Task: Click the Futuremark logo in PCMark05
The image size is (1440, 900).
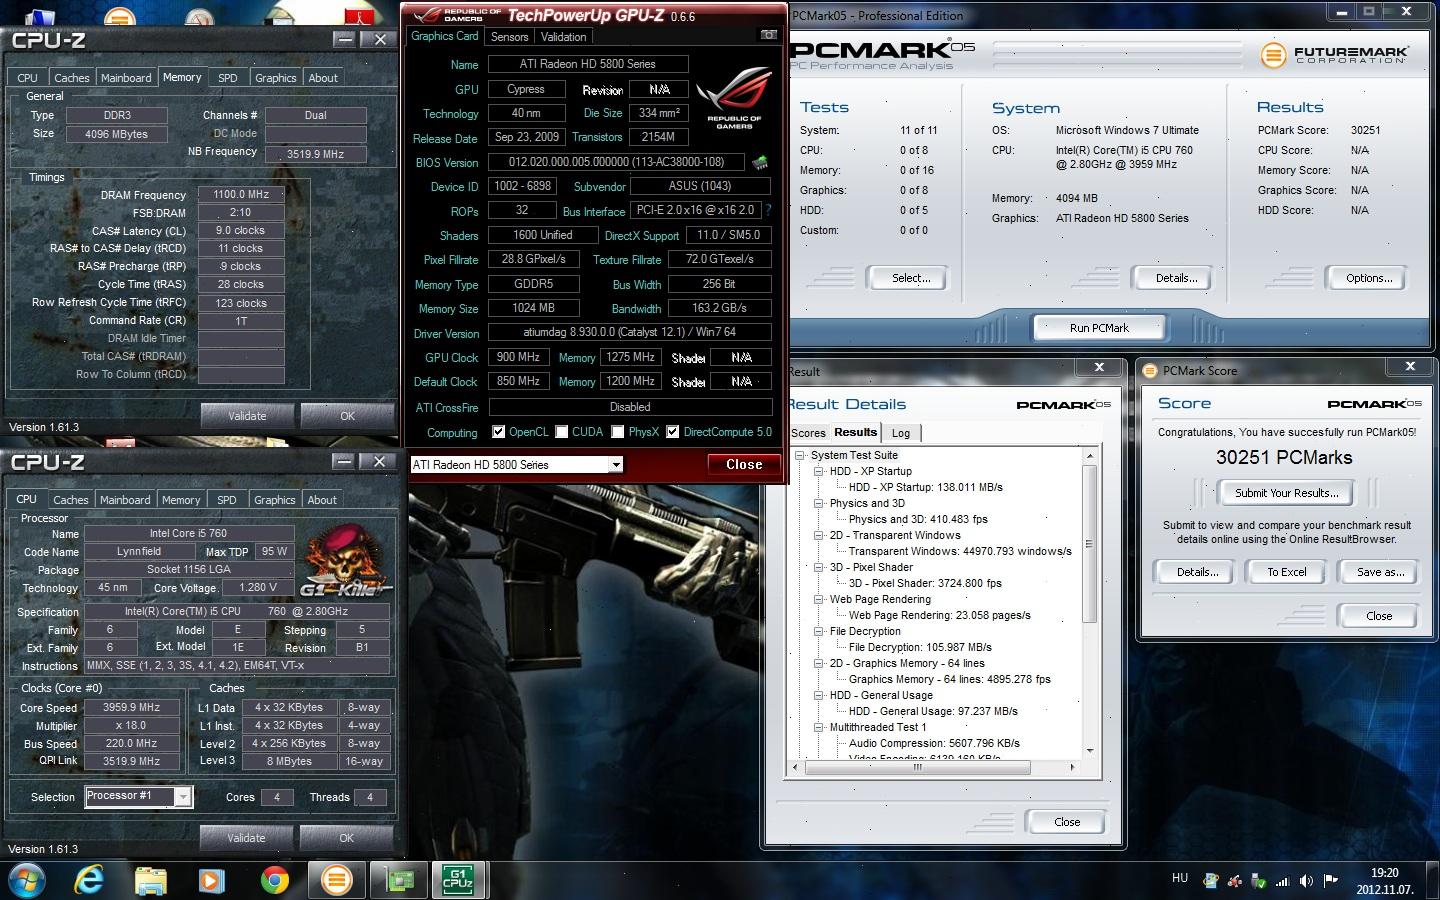Action: point(1335,54)
